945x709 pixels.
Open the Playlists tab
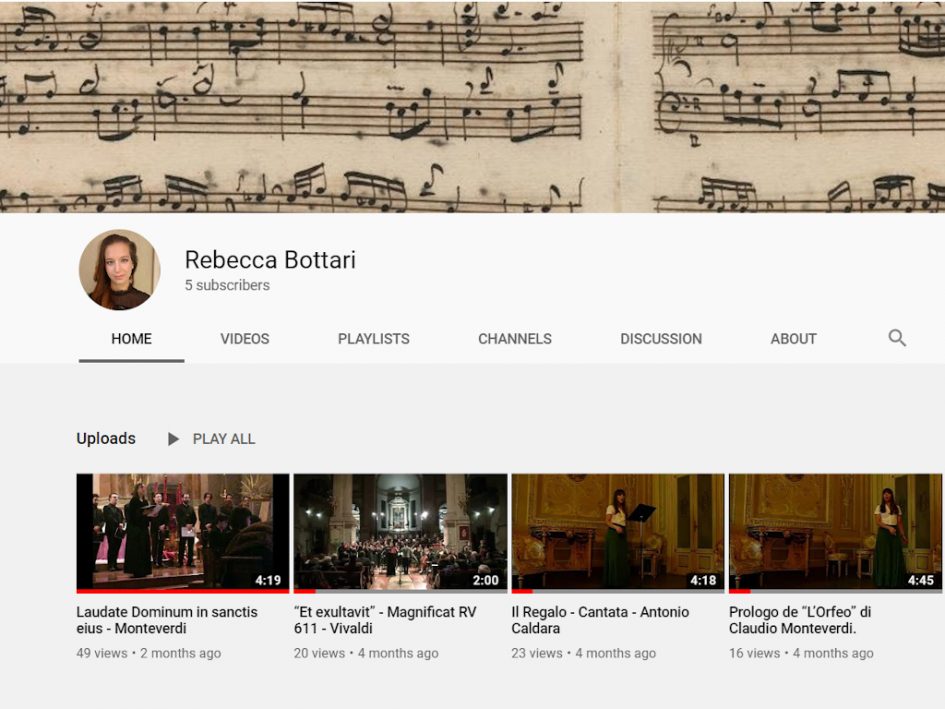(x=374, y=339)
